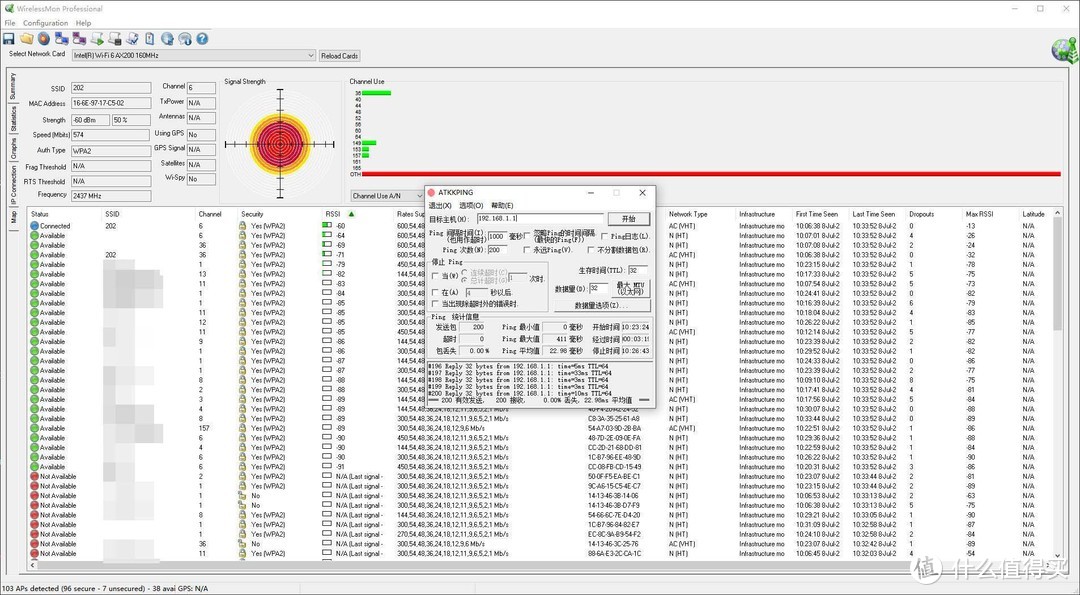The image size is (1080, 595).
Task: Toggle the Ping log (Ping日志) checkbox
Action: coord(605,236)
